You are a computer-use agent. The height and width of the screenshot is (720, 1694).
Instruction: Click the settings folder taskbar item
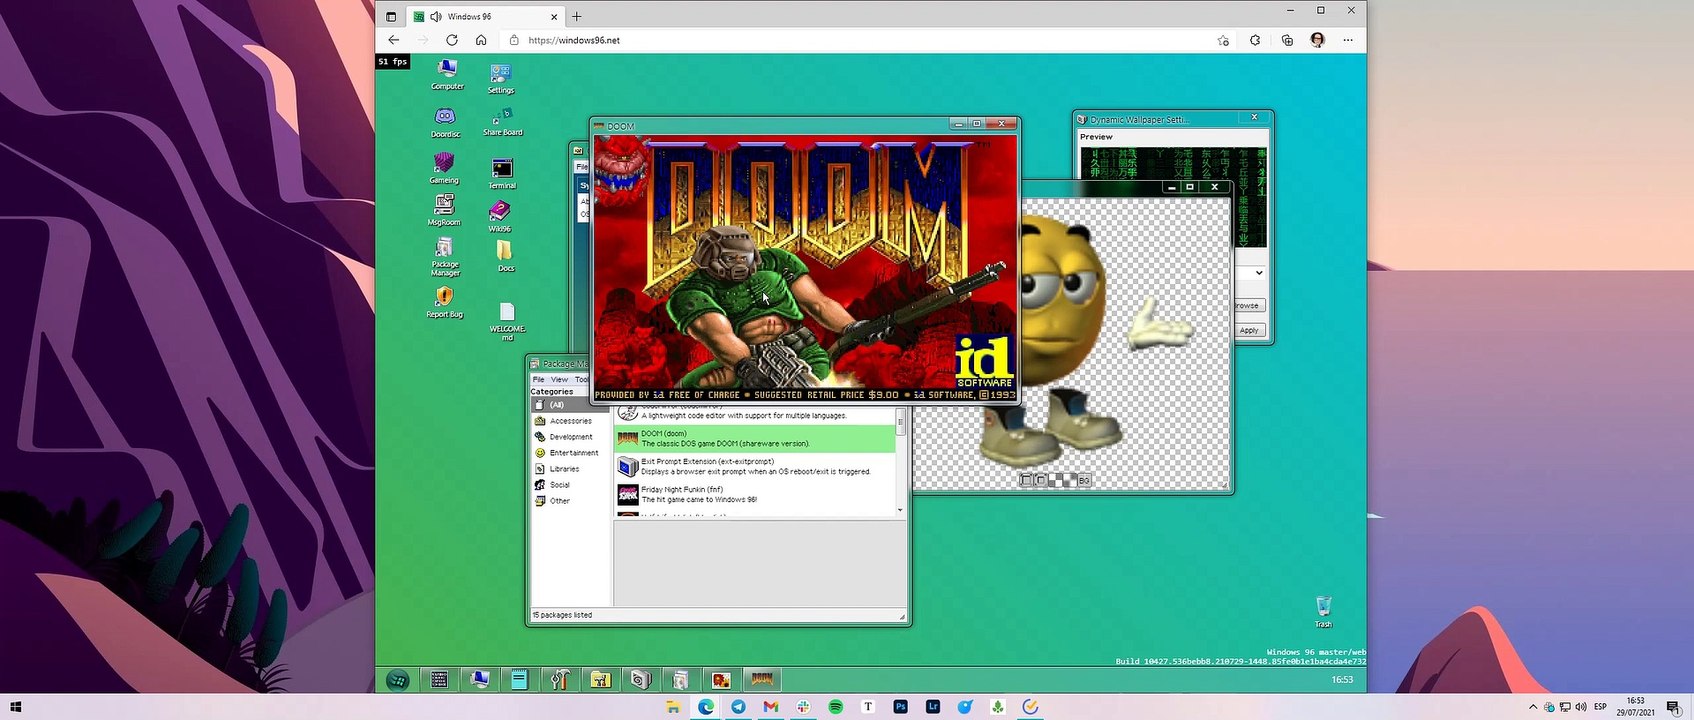tap(600, 680)
